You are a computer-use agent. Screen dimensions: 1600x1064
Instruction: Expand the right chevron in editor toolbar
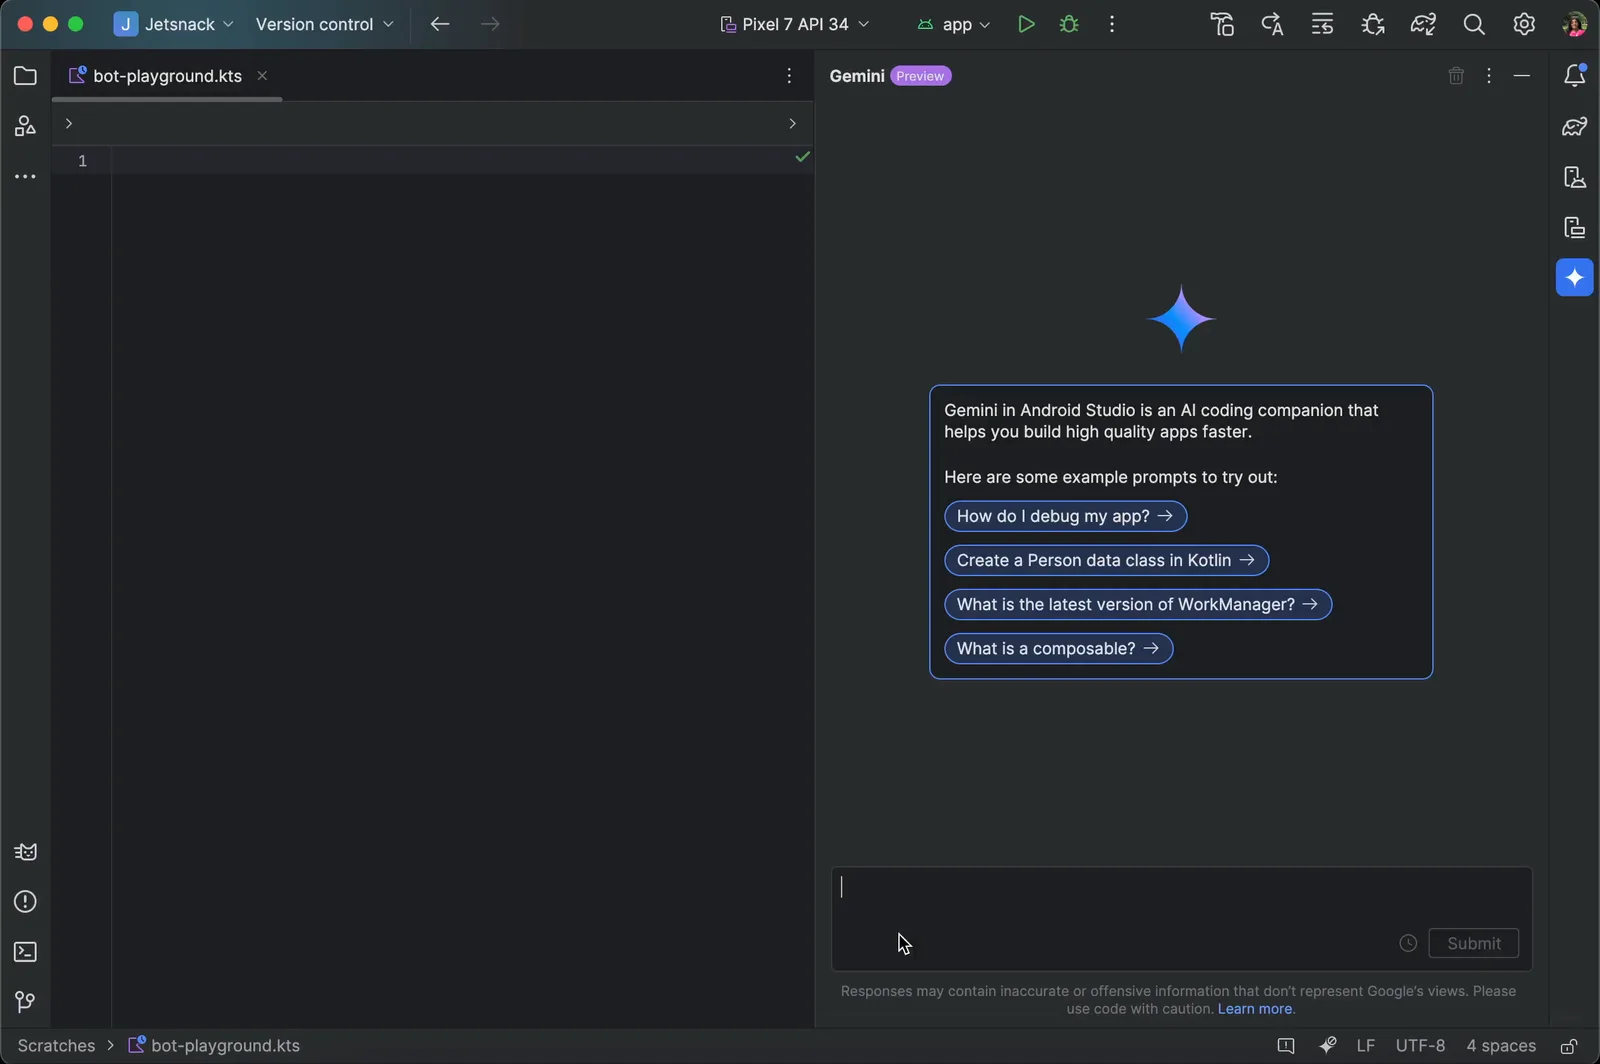coord(792,123)
